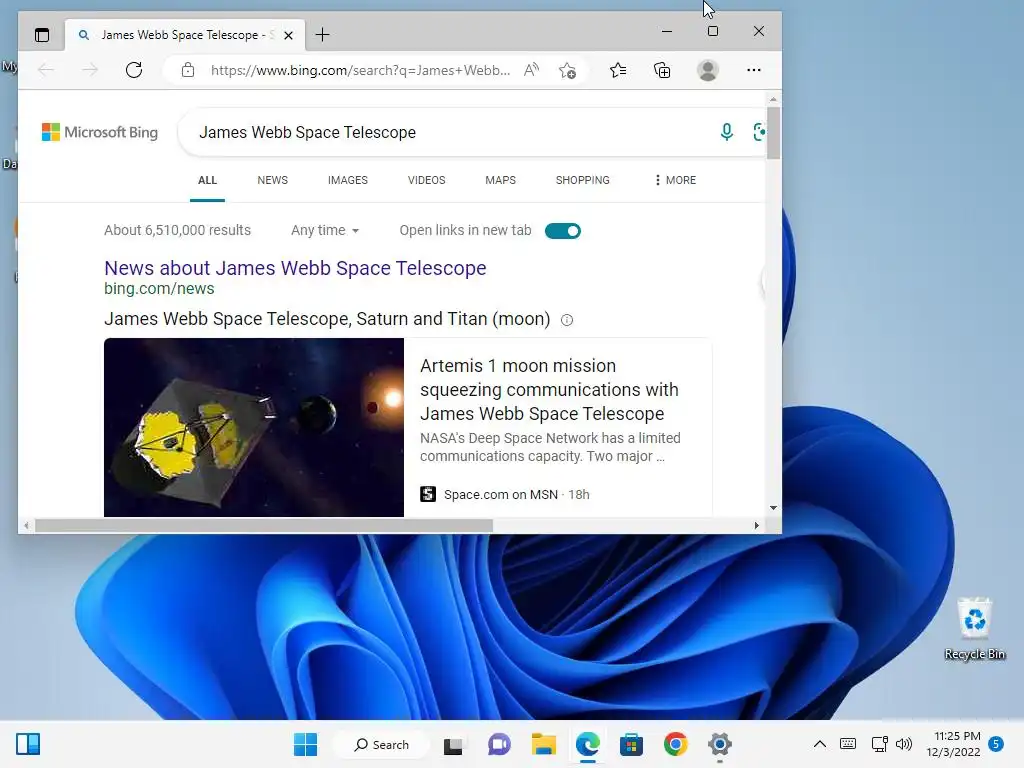This screenshot has width=1024, height=768.
Task: Open taskbar Search box
Action: point(381,744)
